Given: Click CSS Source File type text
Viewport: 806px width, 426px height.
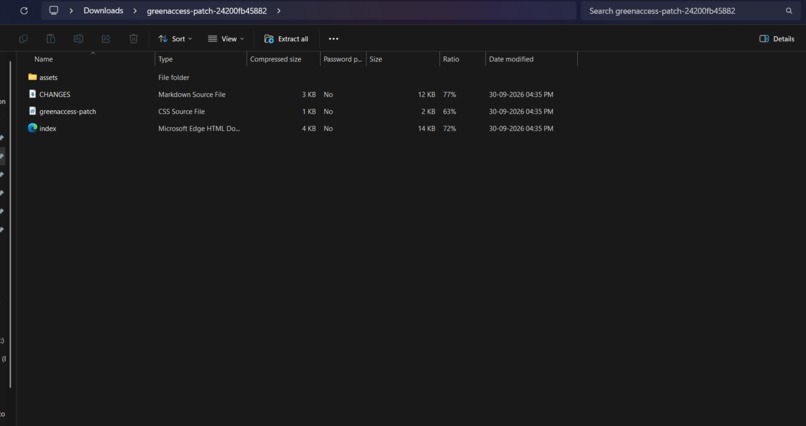Looking at the screenshot, I should coord(181,112).
